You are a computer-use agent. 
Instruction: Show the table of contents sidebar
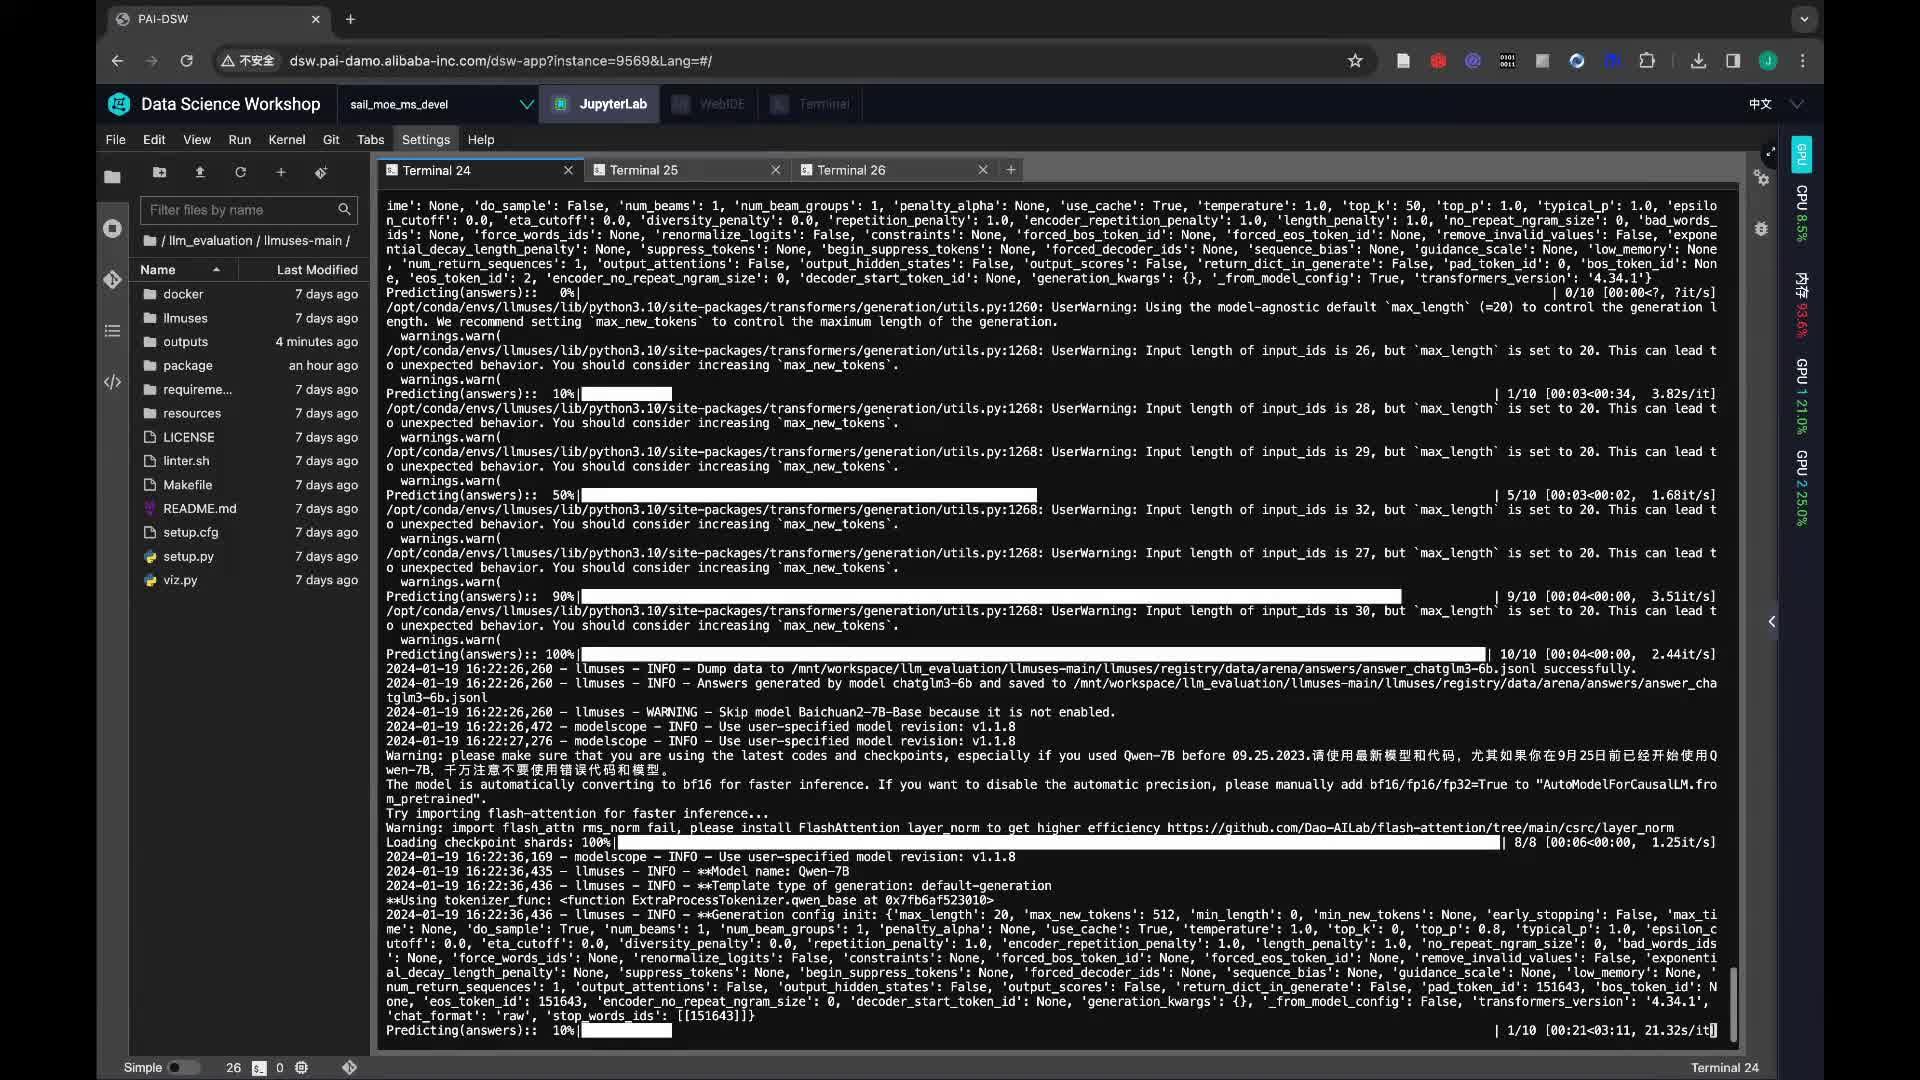(x=112, y=331)
